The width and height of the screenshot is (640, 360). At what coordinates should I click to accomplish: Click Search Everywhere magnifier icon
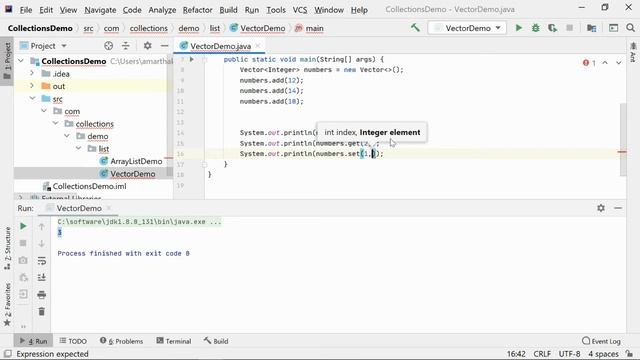[x=630, y=28]
